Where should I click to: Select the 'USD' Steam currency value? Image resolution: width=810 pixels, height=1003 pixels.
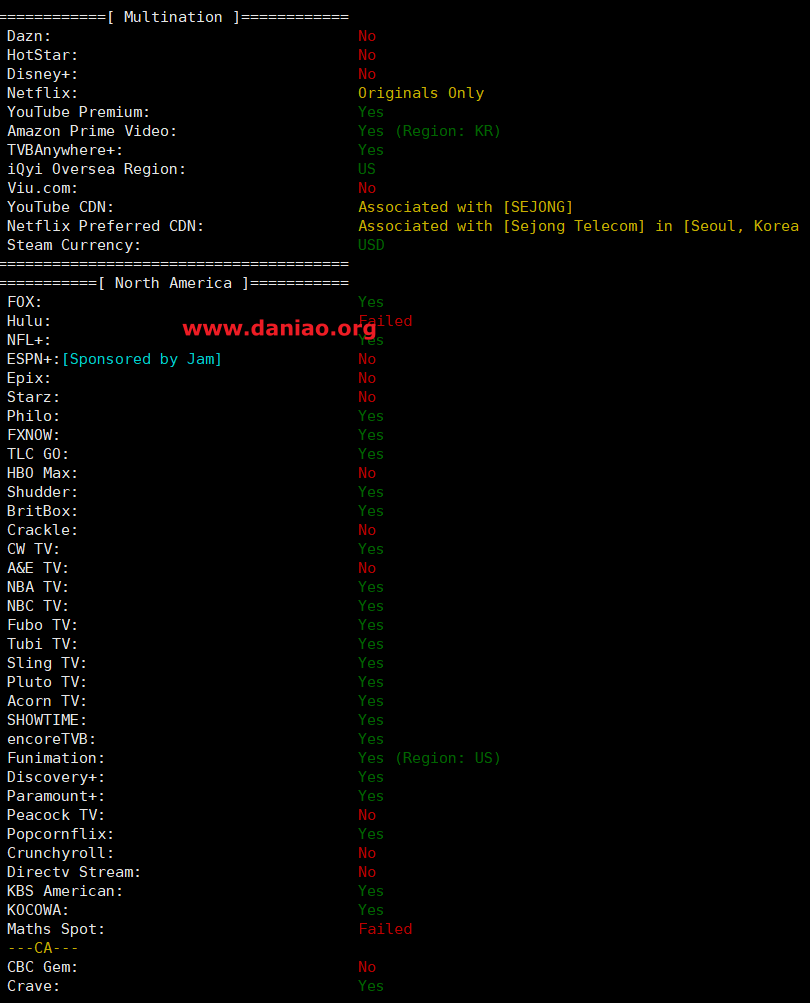point(371,246)
